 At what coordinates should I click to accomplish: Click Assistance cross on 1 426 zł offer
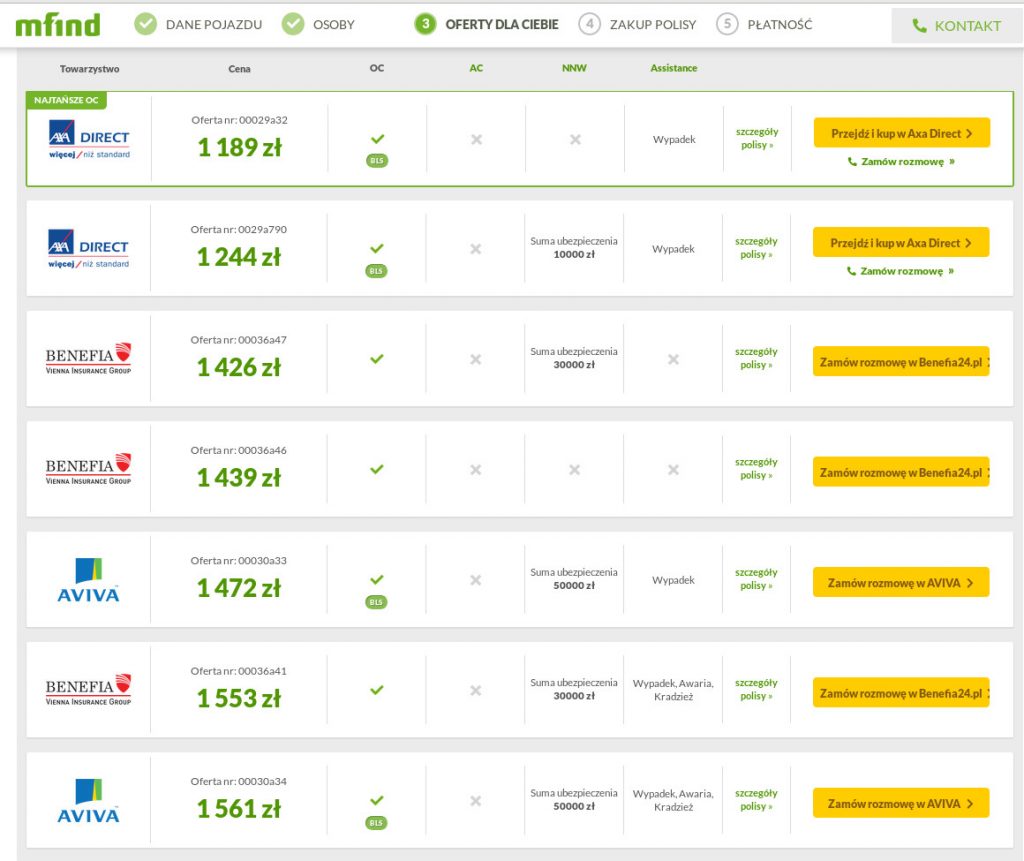(x=673, y=359)
